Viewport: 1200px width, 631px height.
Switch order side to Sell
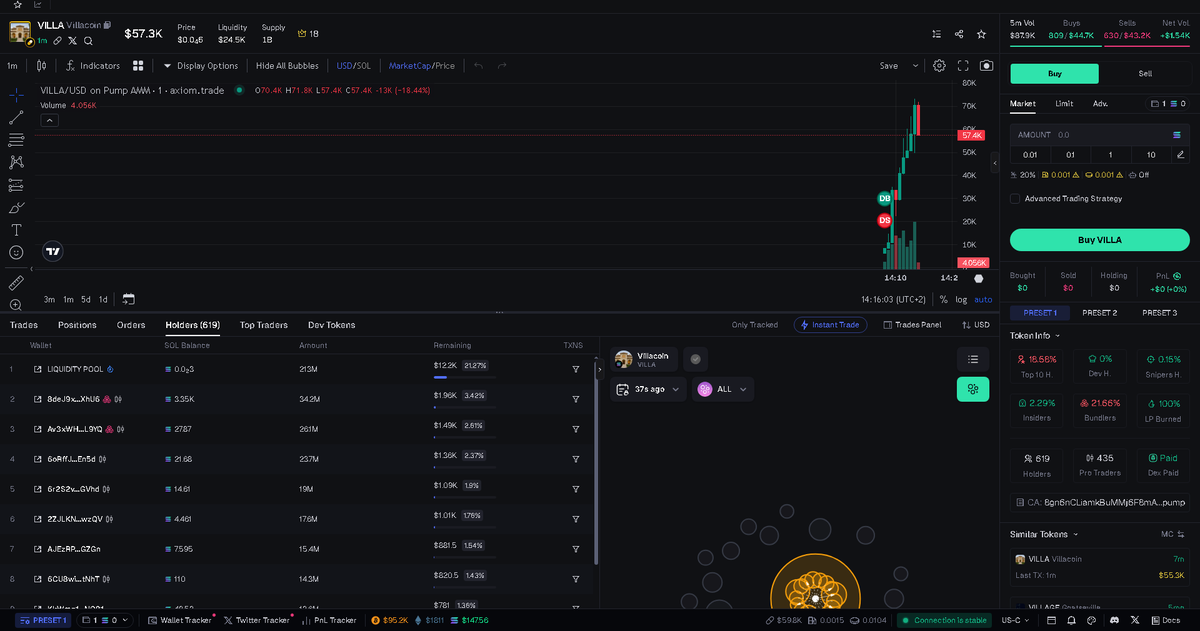tap(1145, 74)
